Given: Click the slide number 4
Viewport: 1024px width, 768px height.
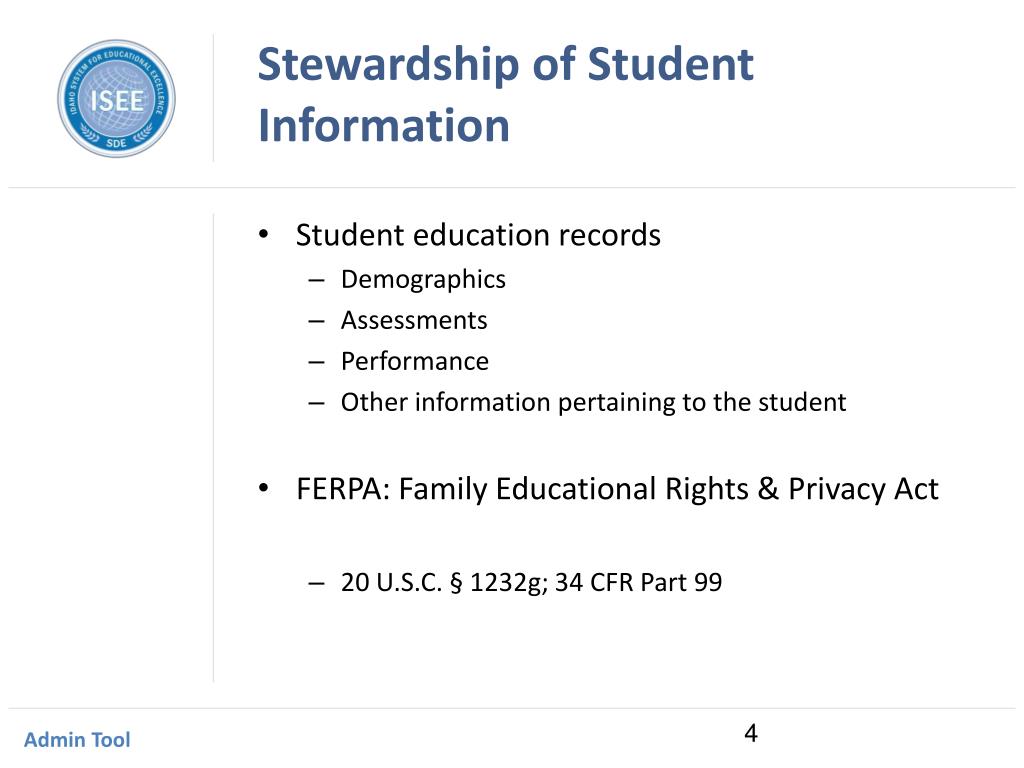Looking at the screenshot, I should (751, 733).
